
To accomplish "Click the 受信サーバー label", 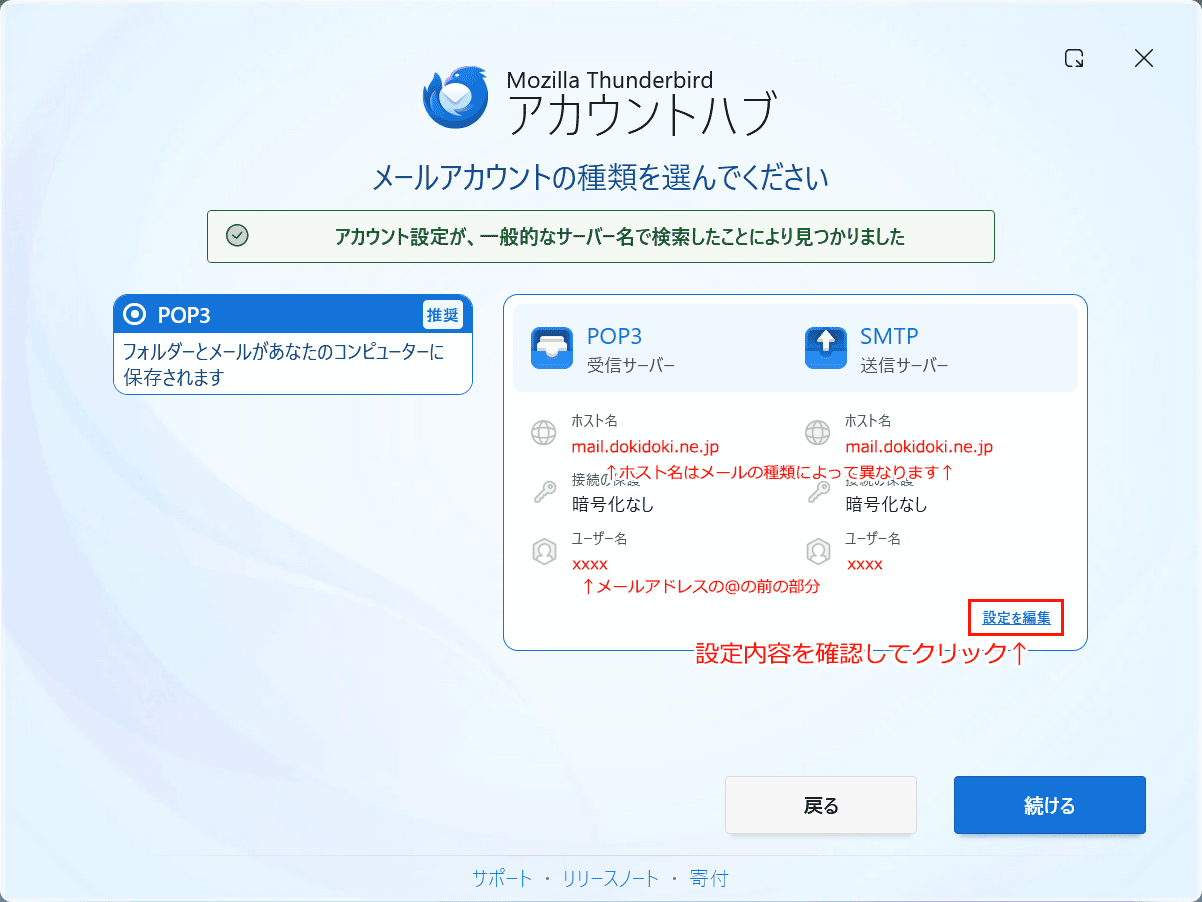I will [x=631, y=366].
